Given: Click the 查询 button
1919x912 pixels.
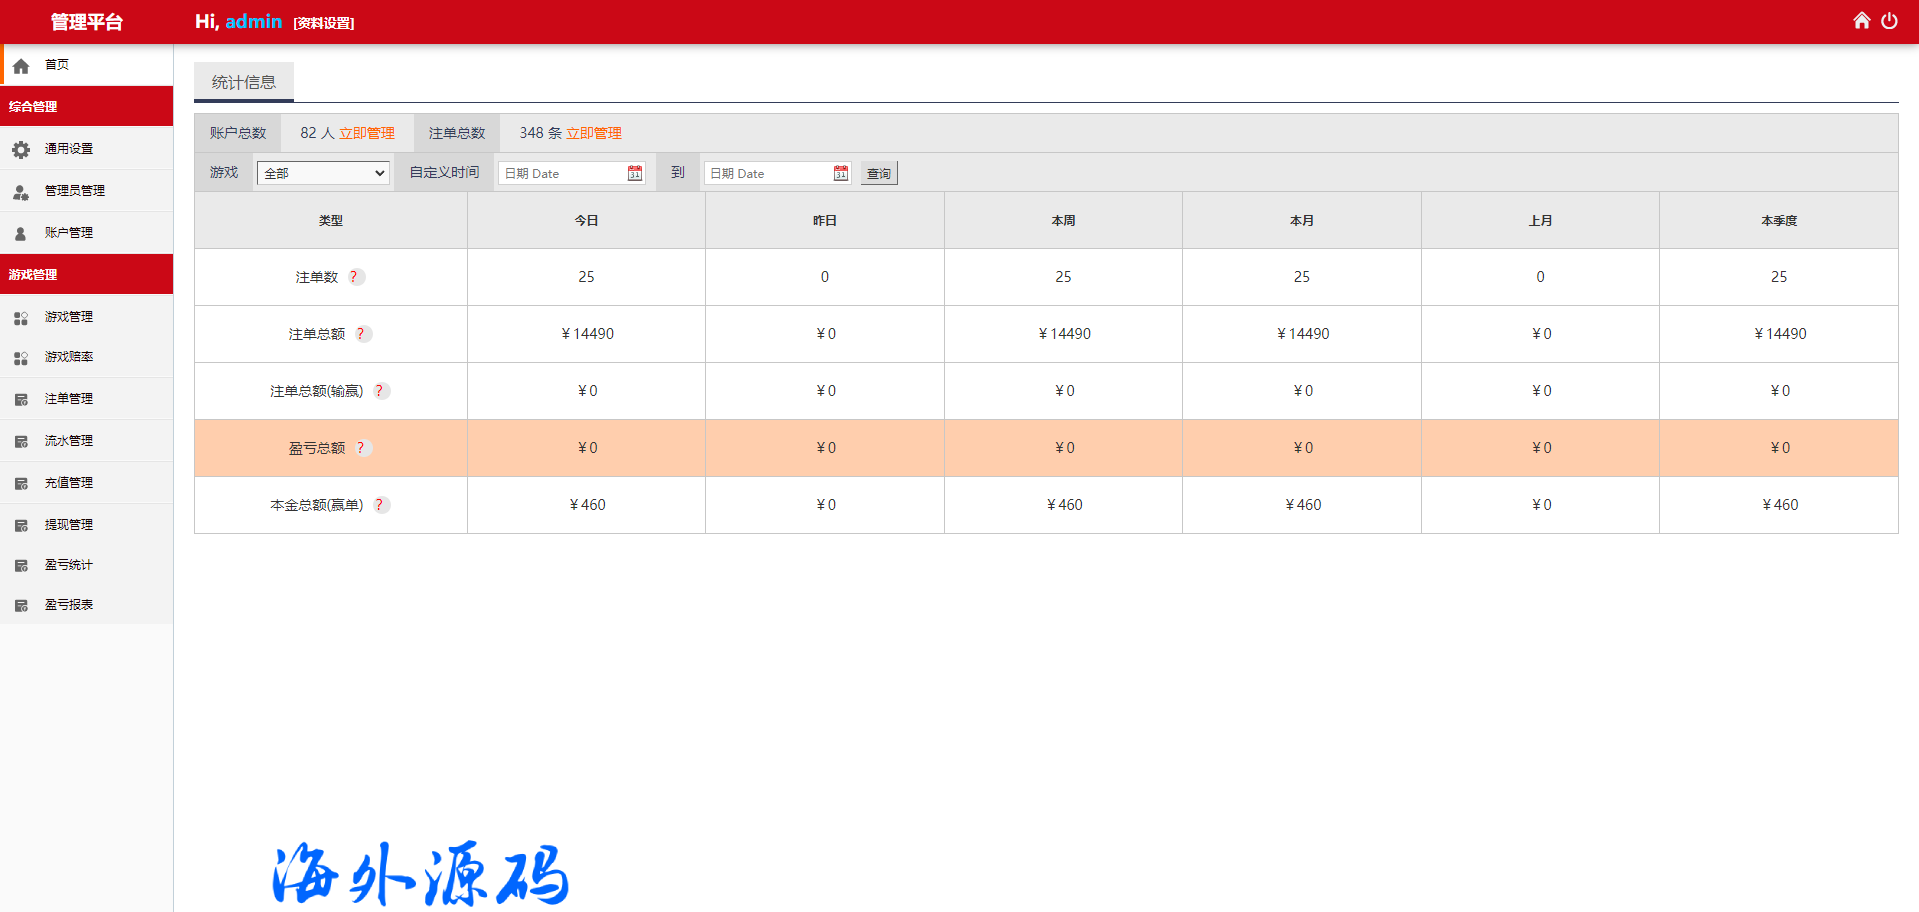Looking at the screenshot, I should tap(879, 174).
